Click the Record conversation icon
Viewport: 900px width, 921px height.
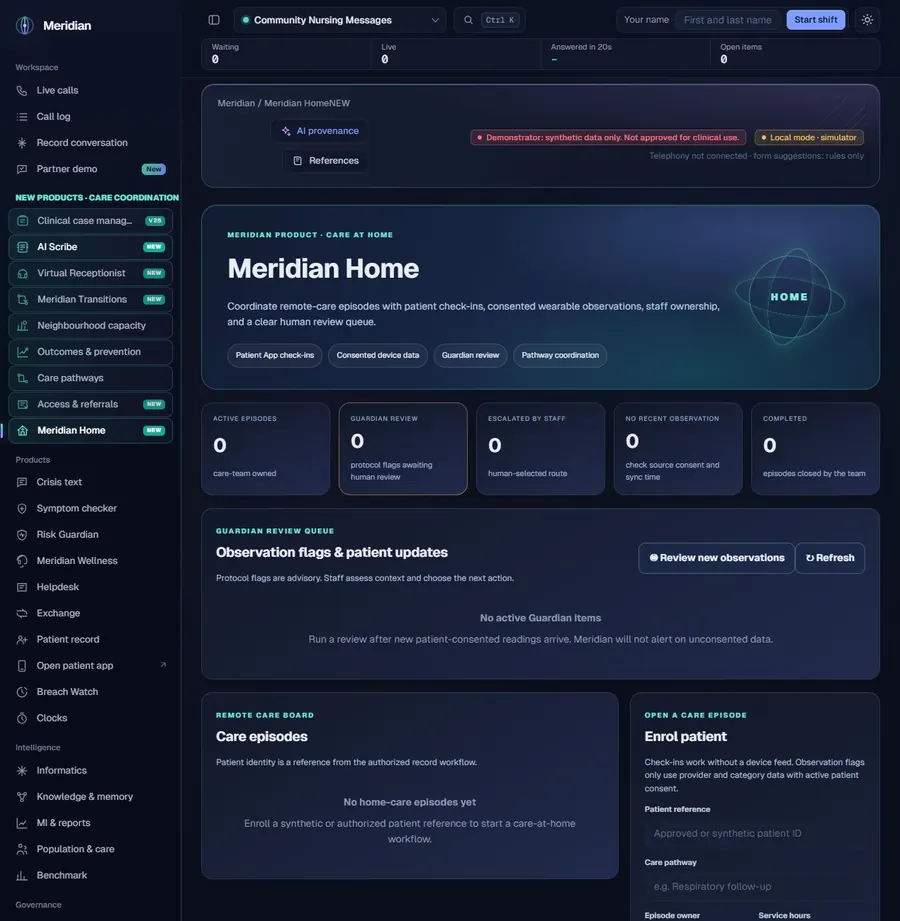22,143
